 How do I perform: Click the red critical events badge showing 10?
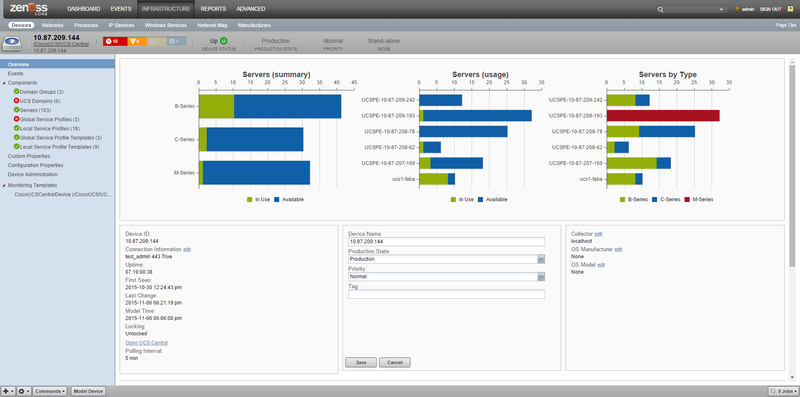point(114,41)
